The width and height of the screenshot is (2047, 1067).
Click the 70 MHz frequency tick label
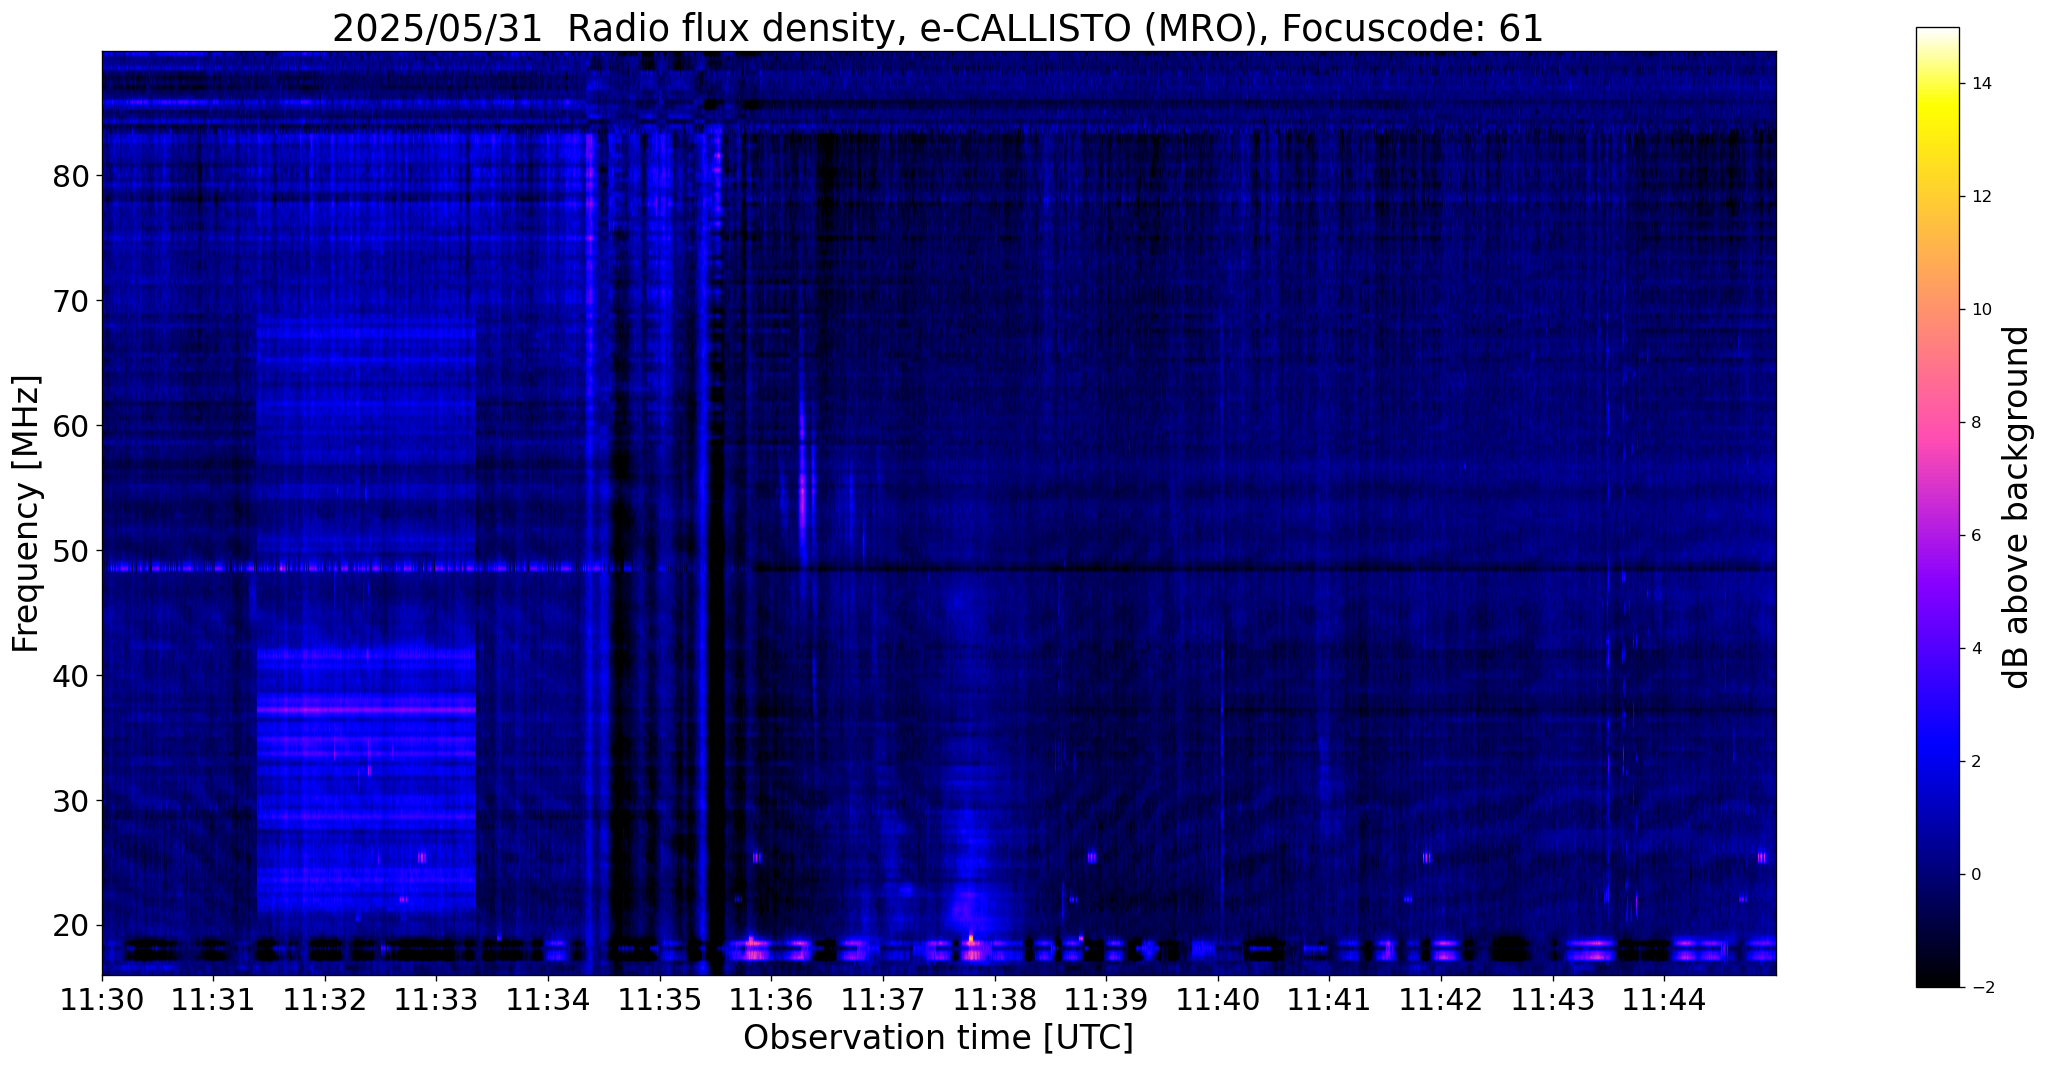tap(70, 301)
